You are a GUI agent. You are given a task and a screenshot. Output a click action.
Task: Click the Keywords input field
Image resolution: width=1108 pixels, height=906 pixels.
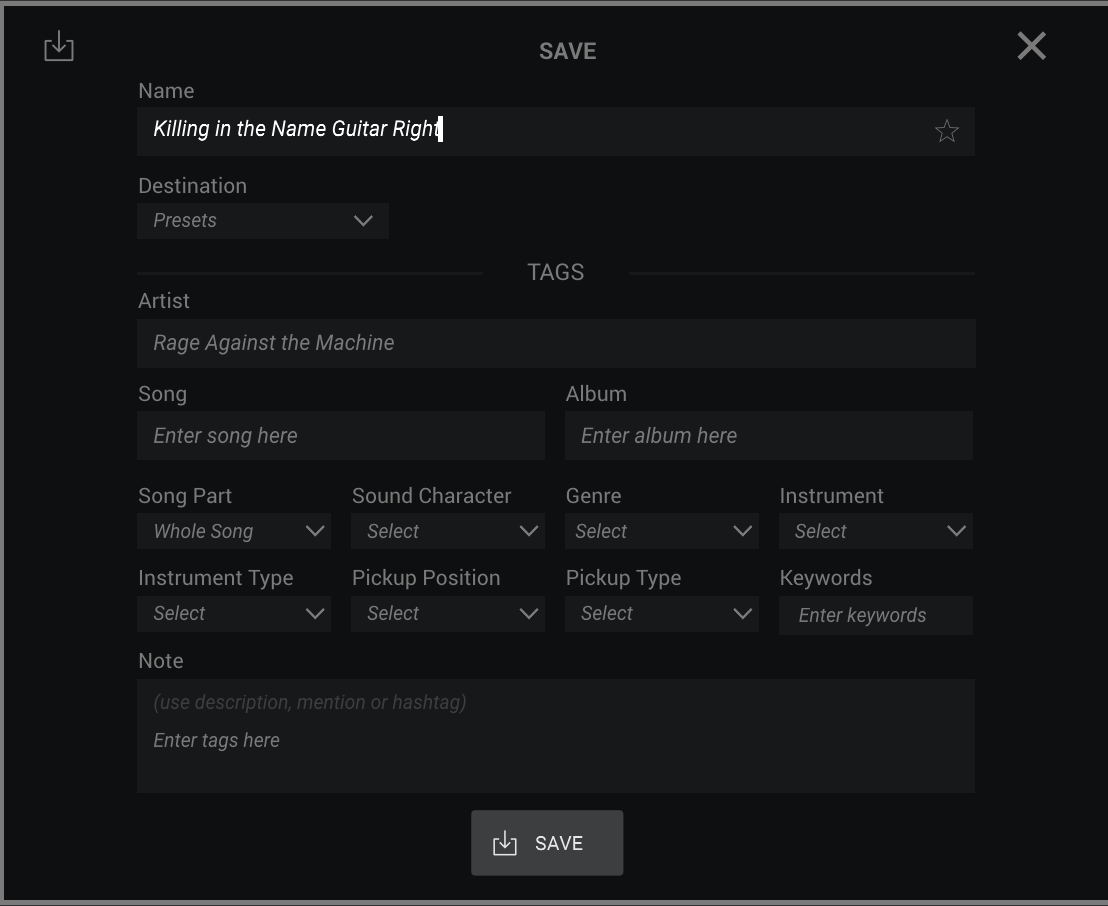point(876,615)
